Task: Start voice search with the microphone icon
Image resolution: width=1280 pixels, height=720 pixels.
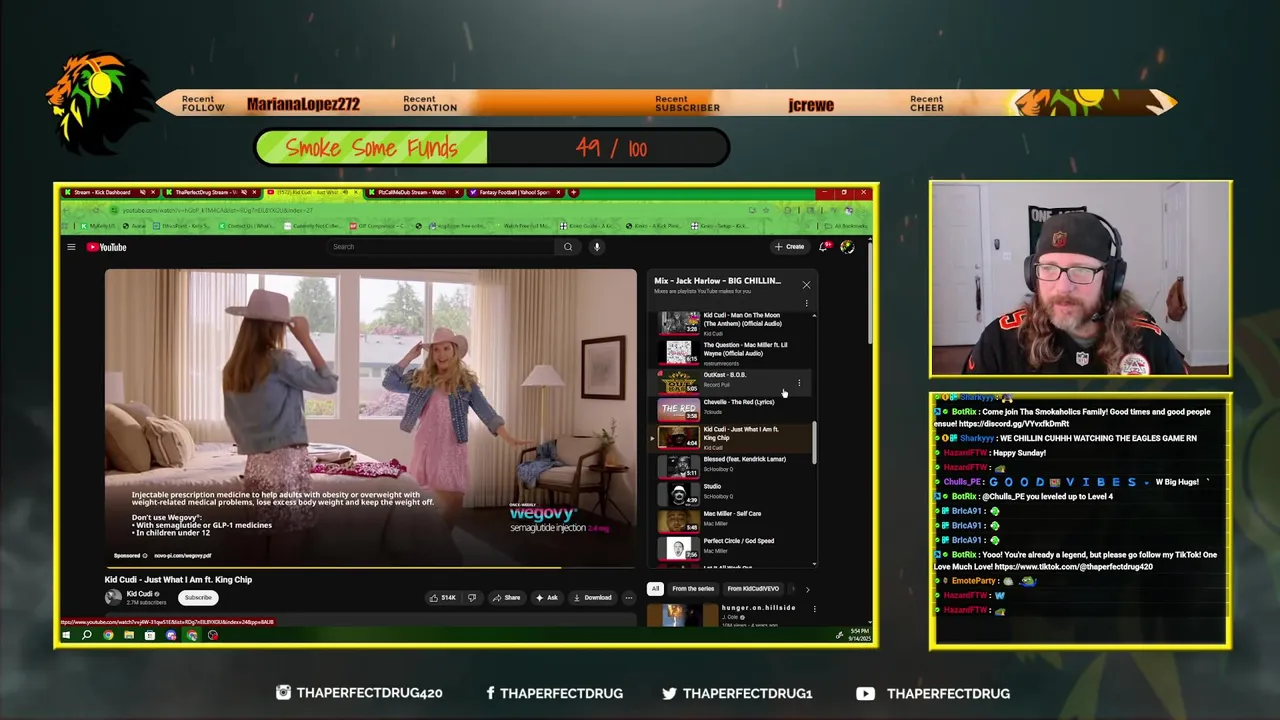Action: tap(597, 247)
